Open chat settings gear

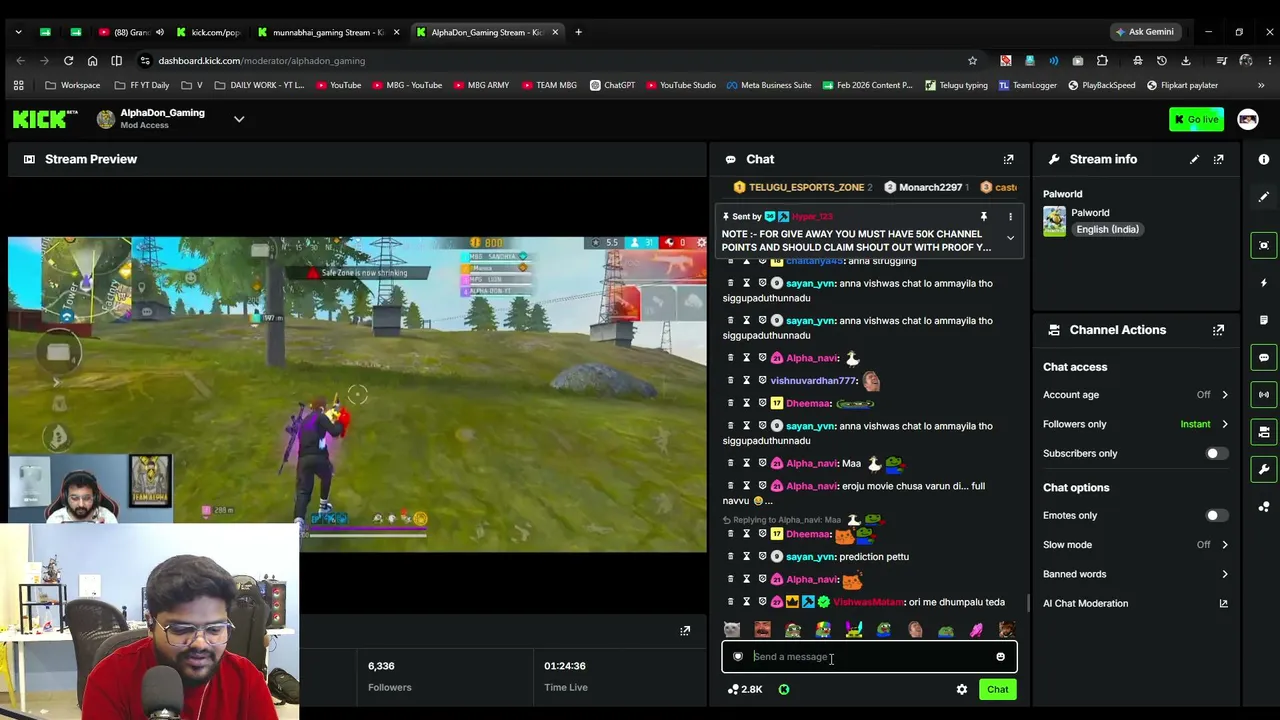(x=962, y=689)
